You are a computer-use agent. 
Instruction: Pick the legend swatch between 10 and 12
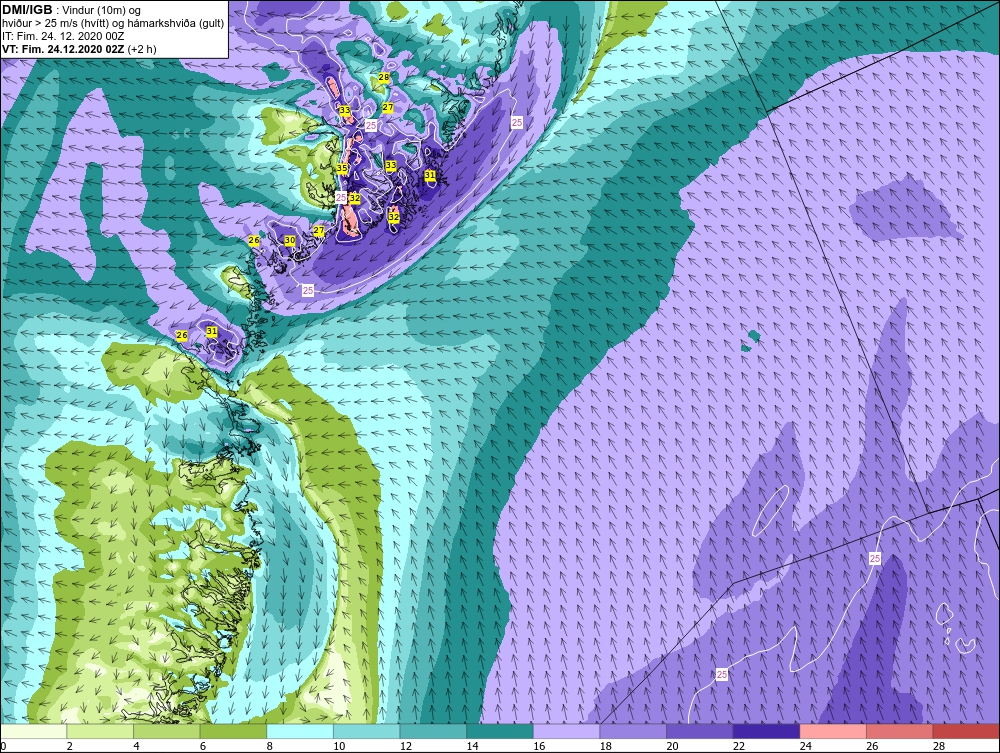(x=367, y=731)
